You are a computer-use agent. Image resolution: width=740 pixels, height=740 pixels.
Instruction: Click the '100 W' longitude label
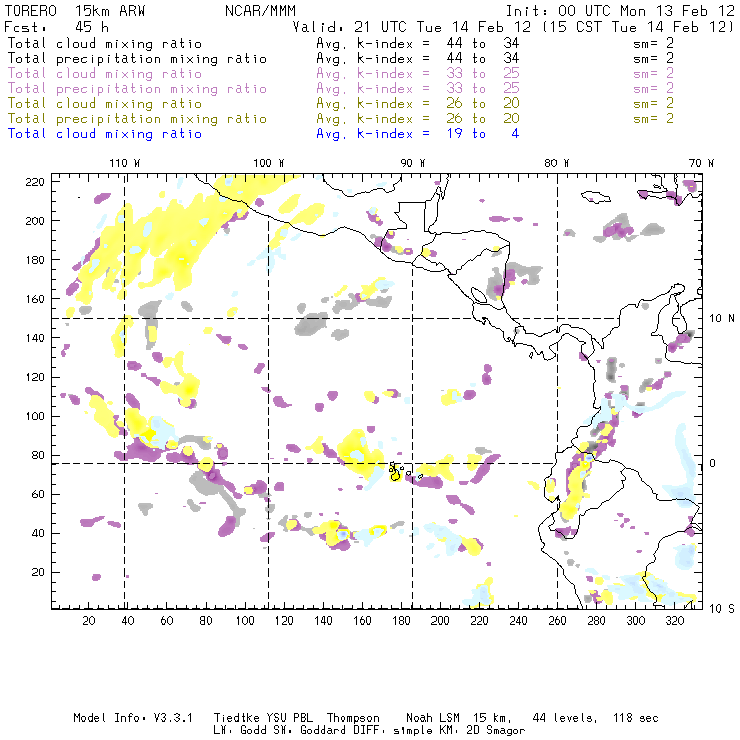[269, 163]
